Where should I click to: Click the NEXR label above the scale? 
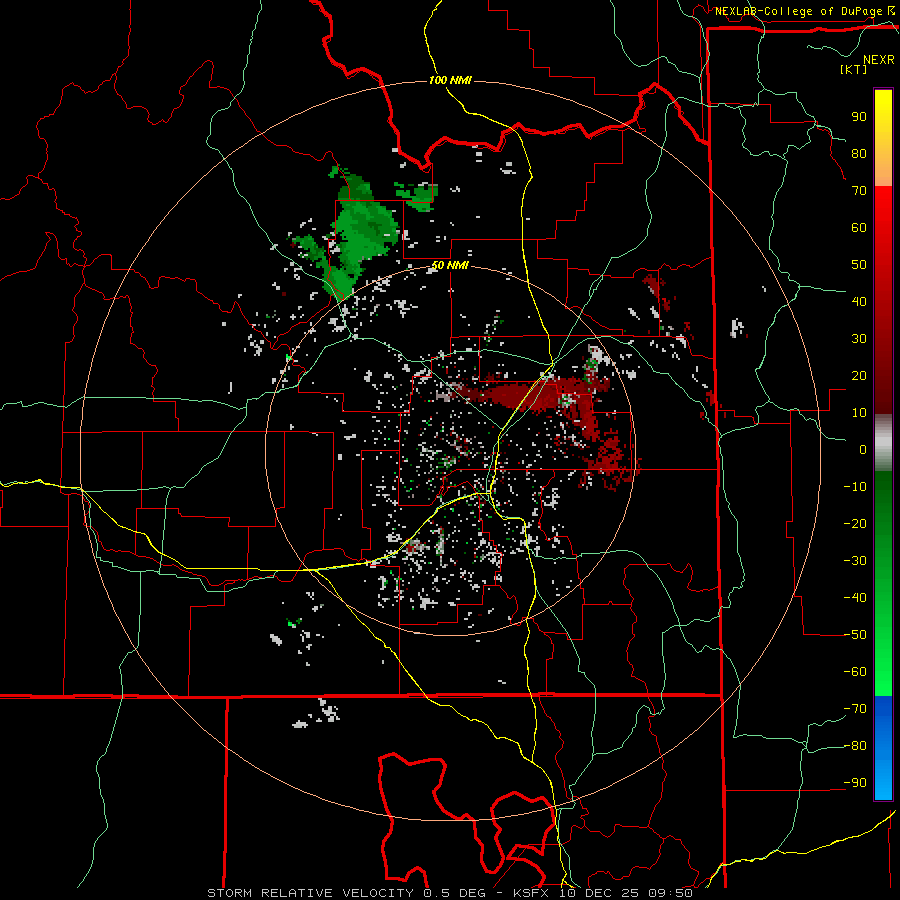point(878,60)
